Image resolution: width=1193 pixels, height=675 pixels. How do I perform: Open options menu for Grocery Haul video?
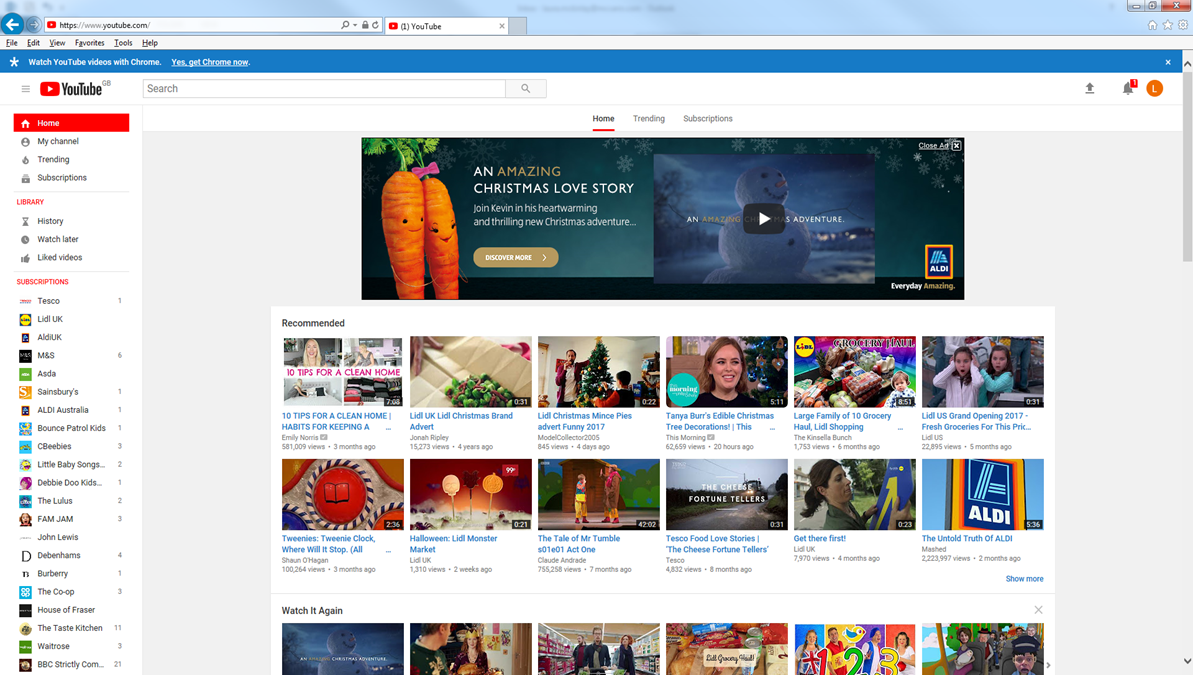coord(900,428)
